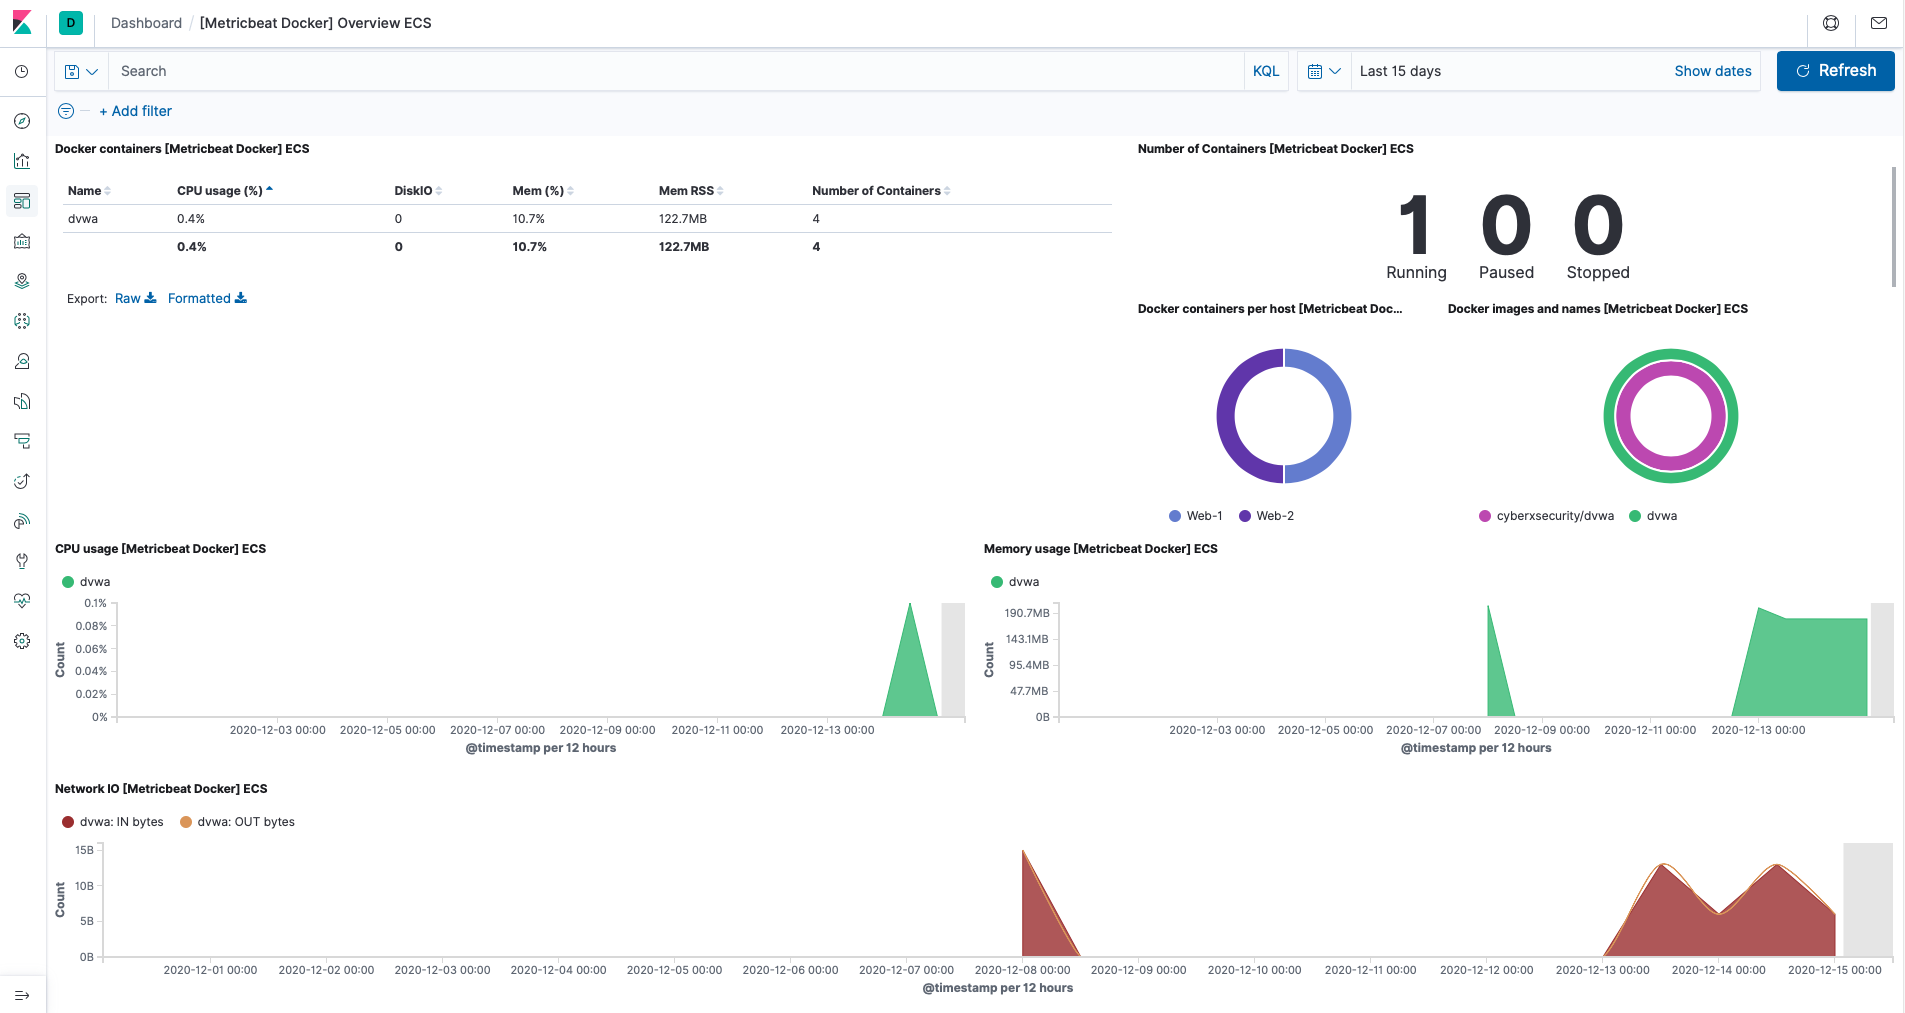The image size is (1905, 1013).
Task: Toggle the cyberxsecurity/dvwa legend color dot
Action: (x=1485, y=516)
